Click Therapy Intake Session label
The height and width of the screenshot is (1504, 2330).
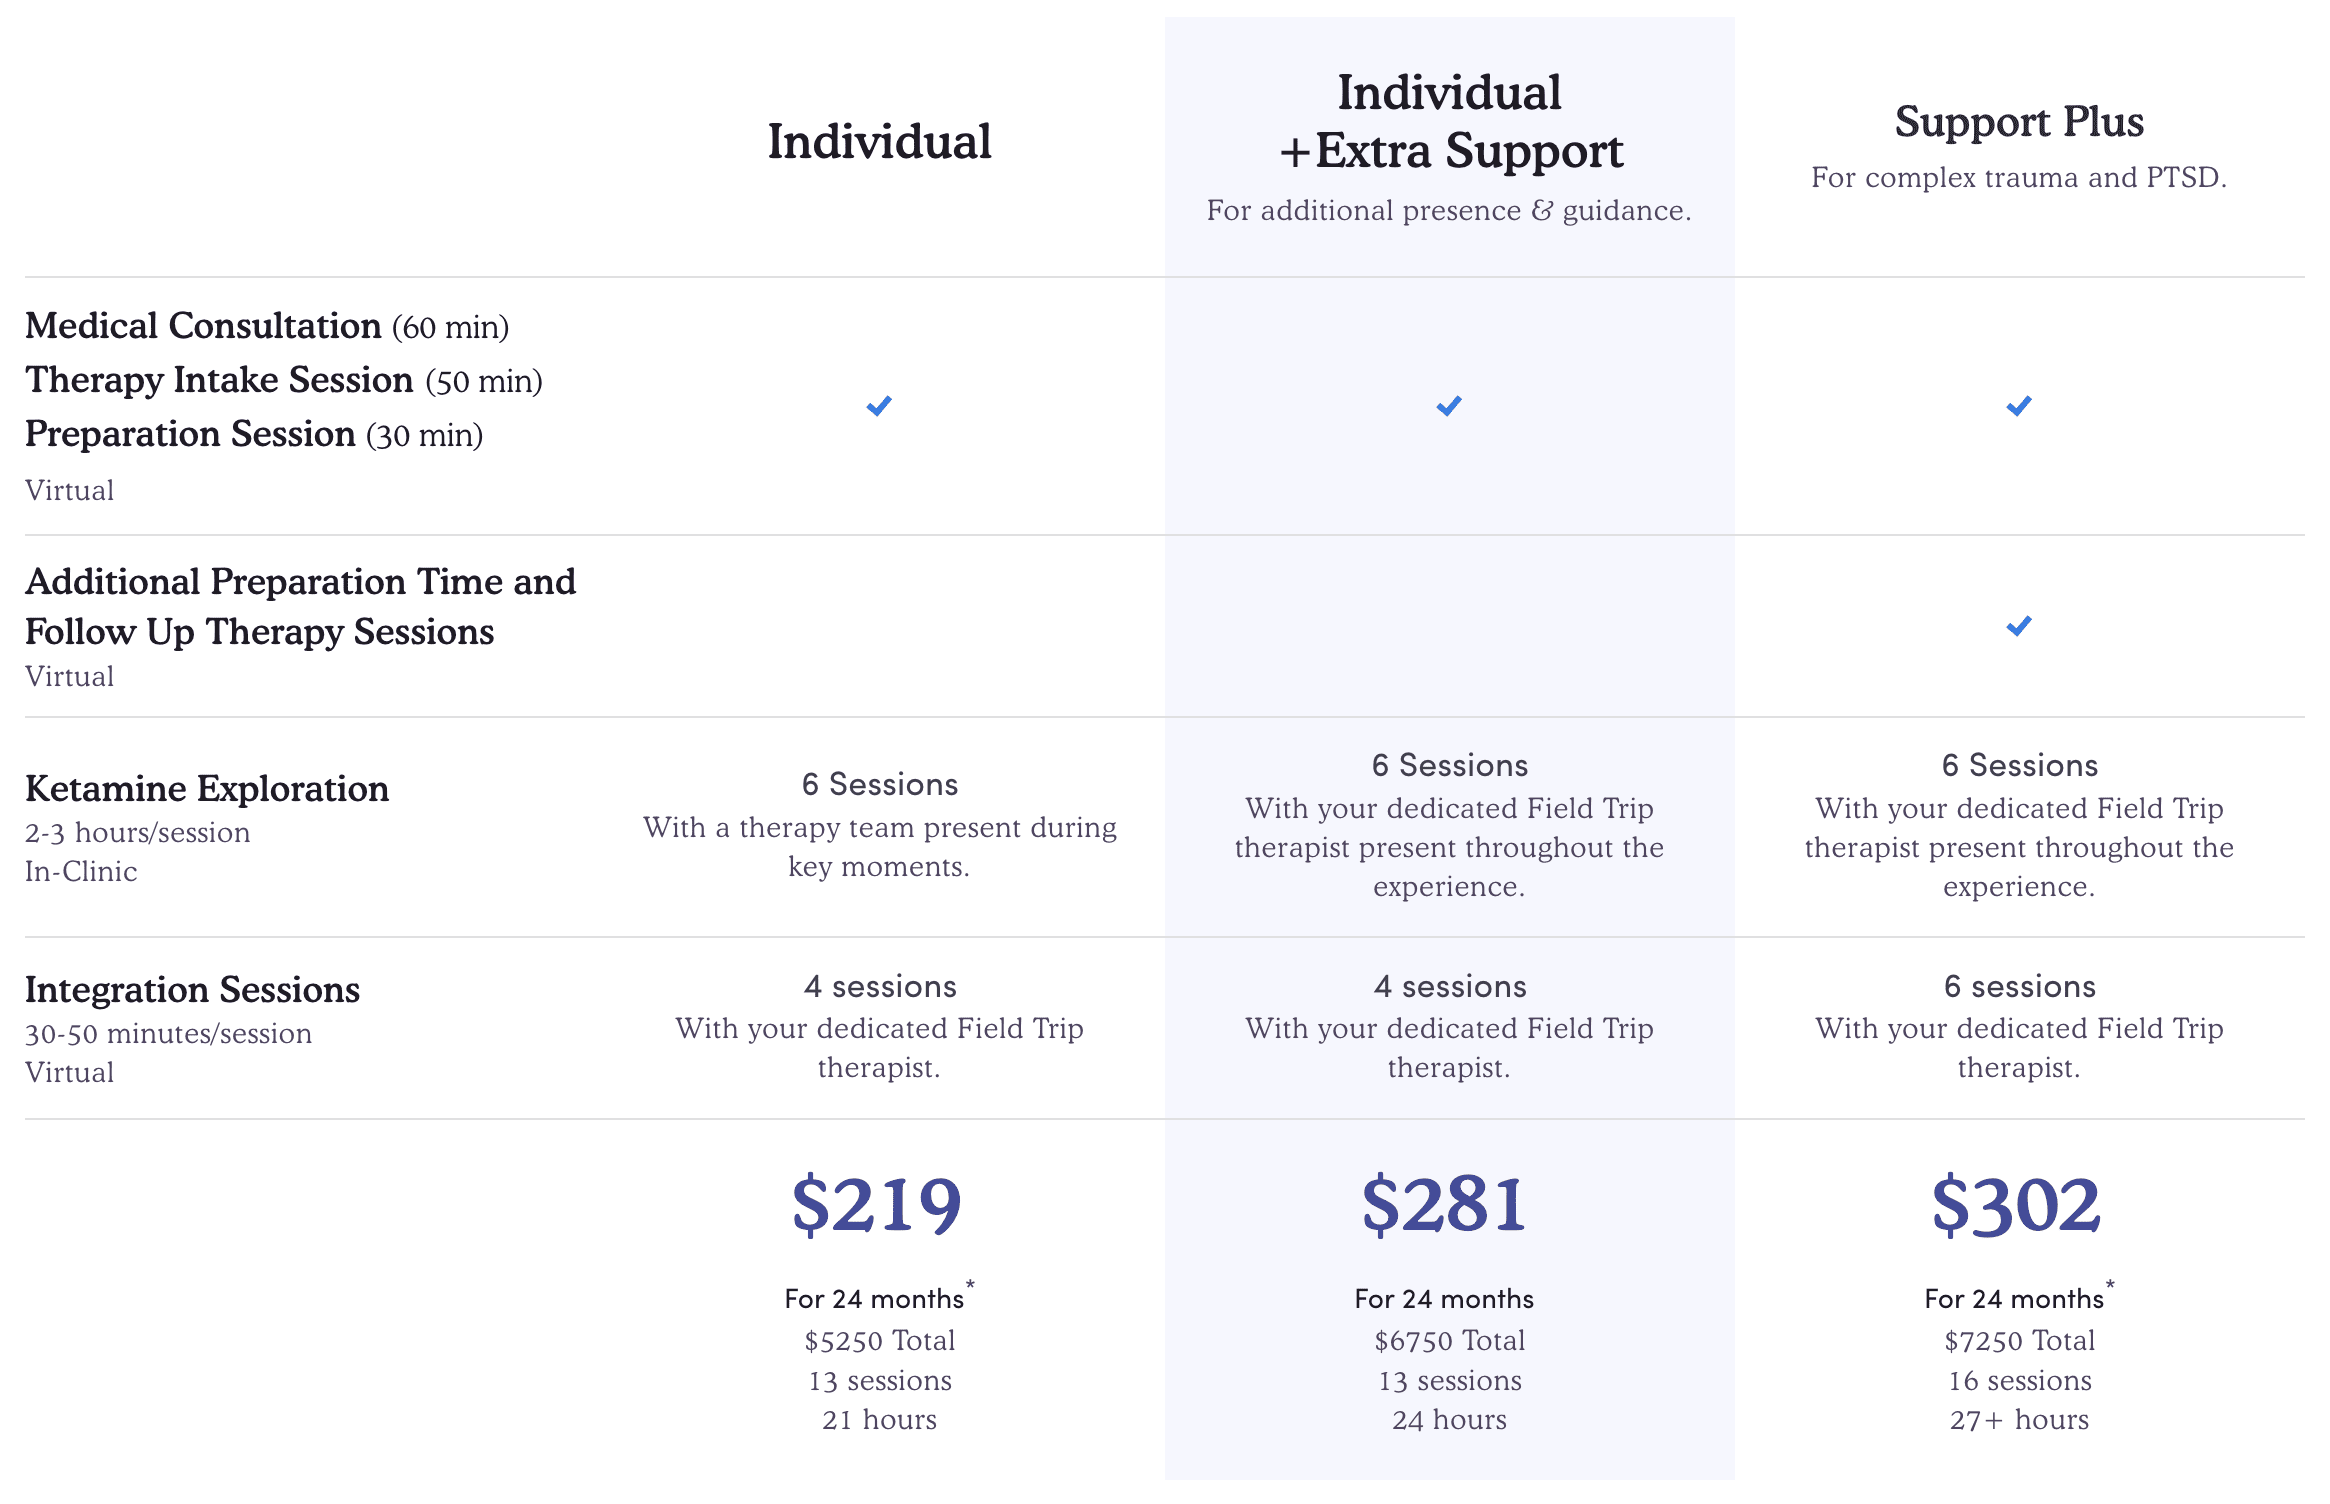click(283, 381)
